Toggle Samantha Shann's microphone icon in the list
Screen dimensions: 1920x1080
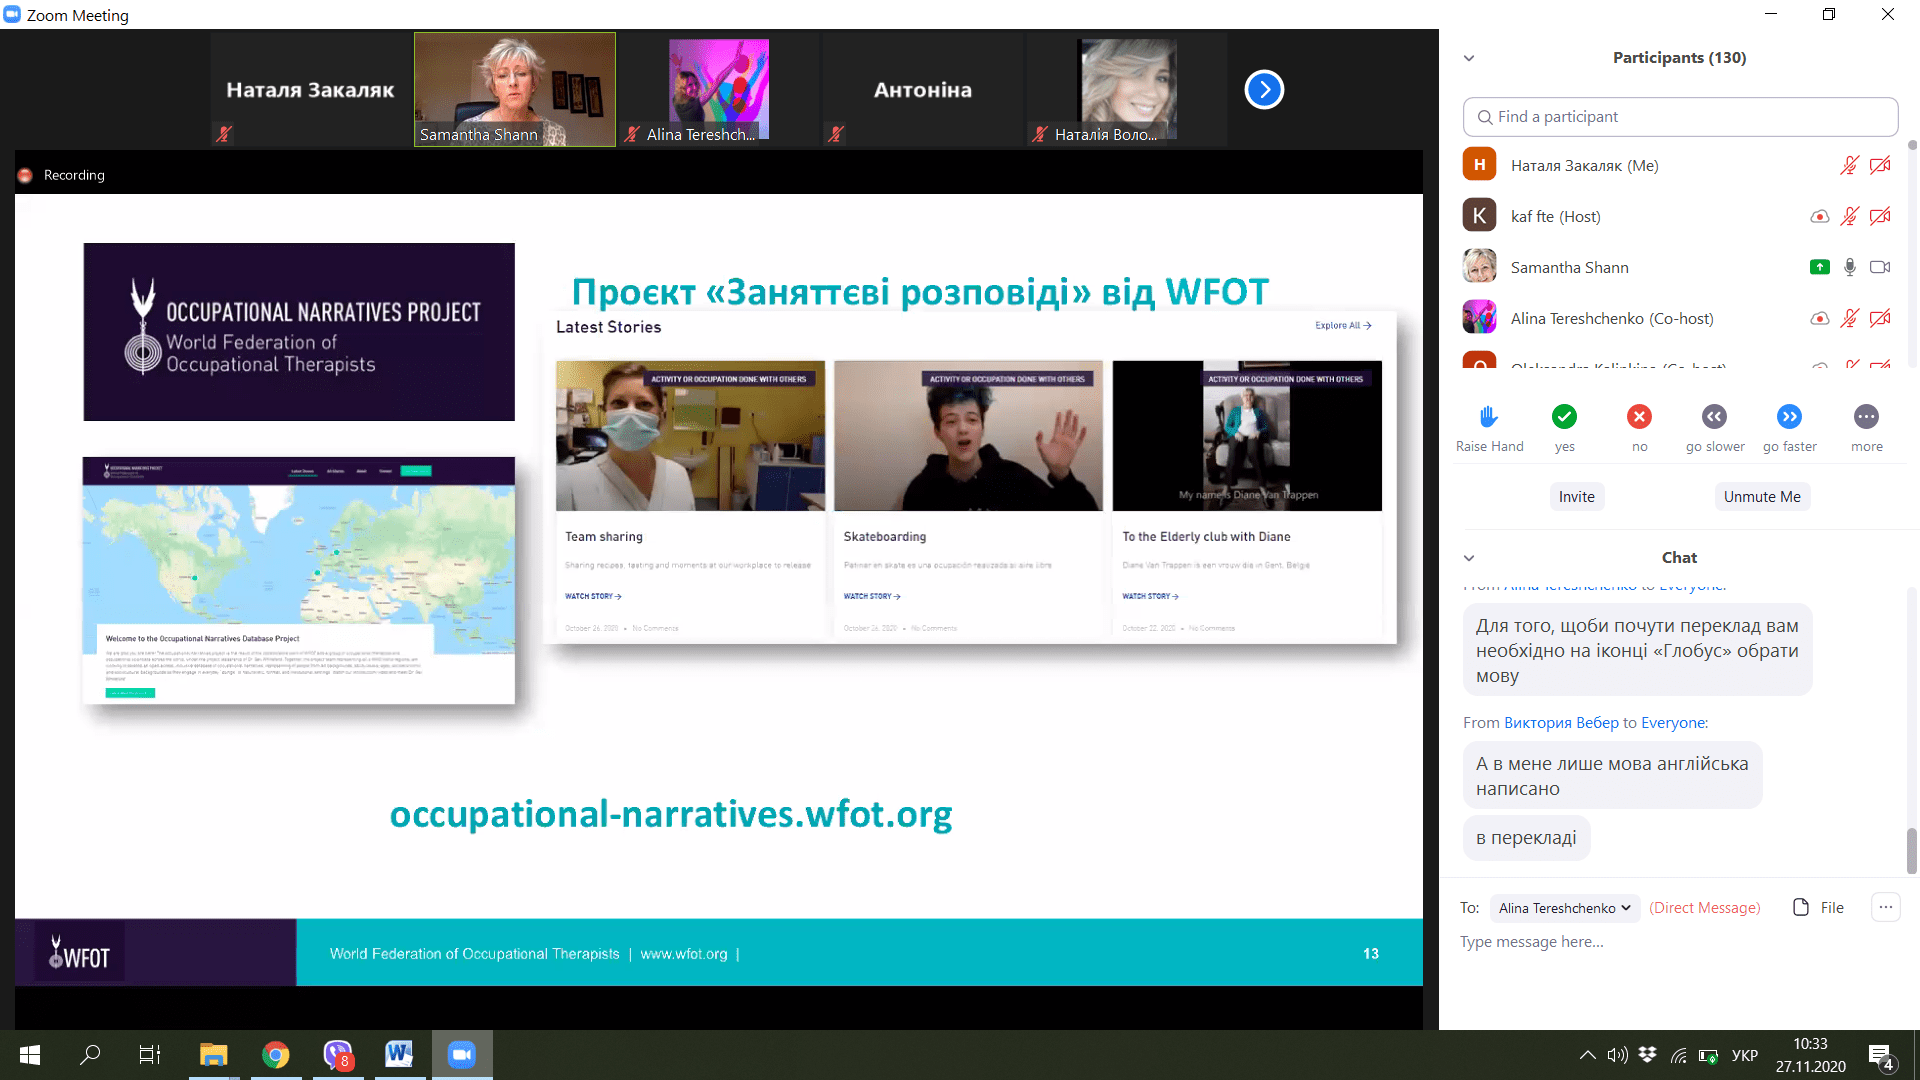(1850, 267)
